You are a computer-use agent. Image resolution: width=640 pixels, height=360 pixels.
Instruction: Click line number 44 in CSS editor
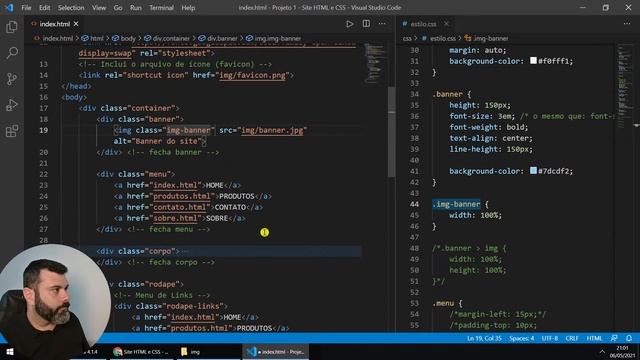[x=414, y=204]
